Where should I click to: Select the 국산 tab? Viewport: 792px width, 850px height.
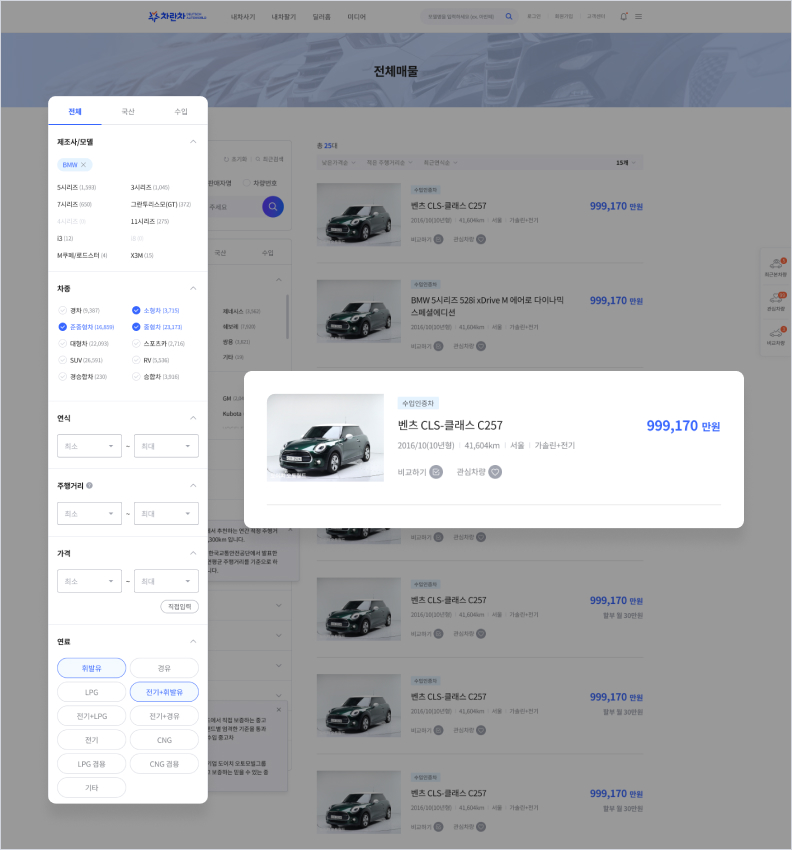click(x=128, y=112)
